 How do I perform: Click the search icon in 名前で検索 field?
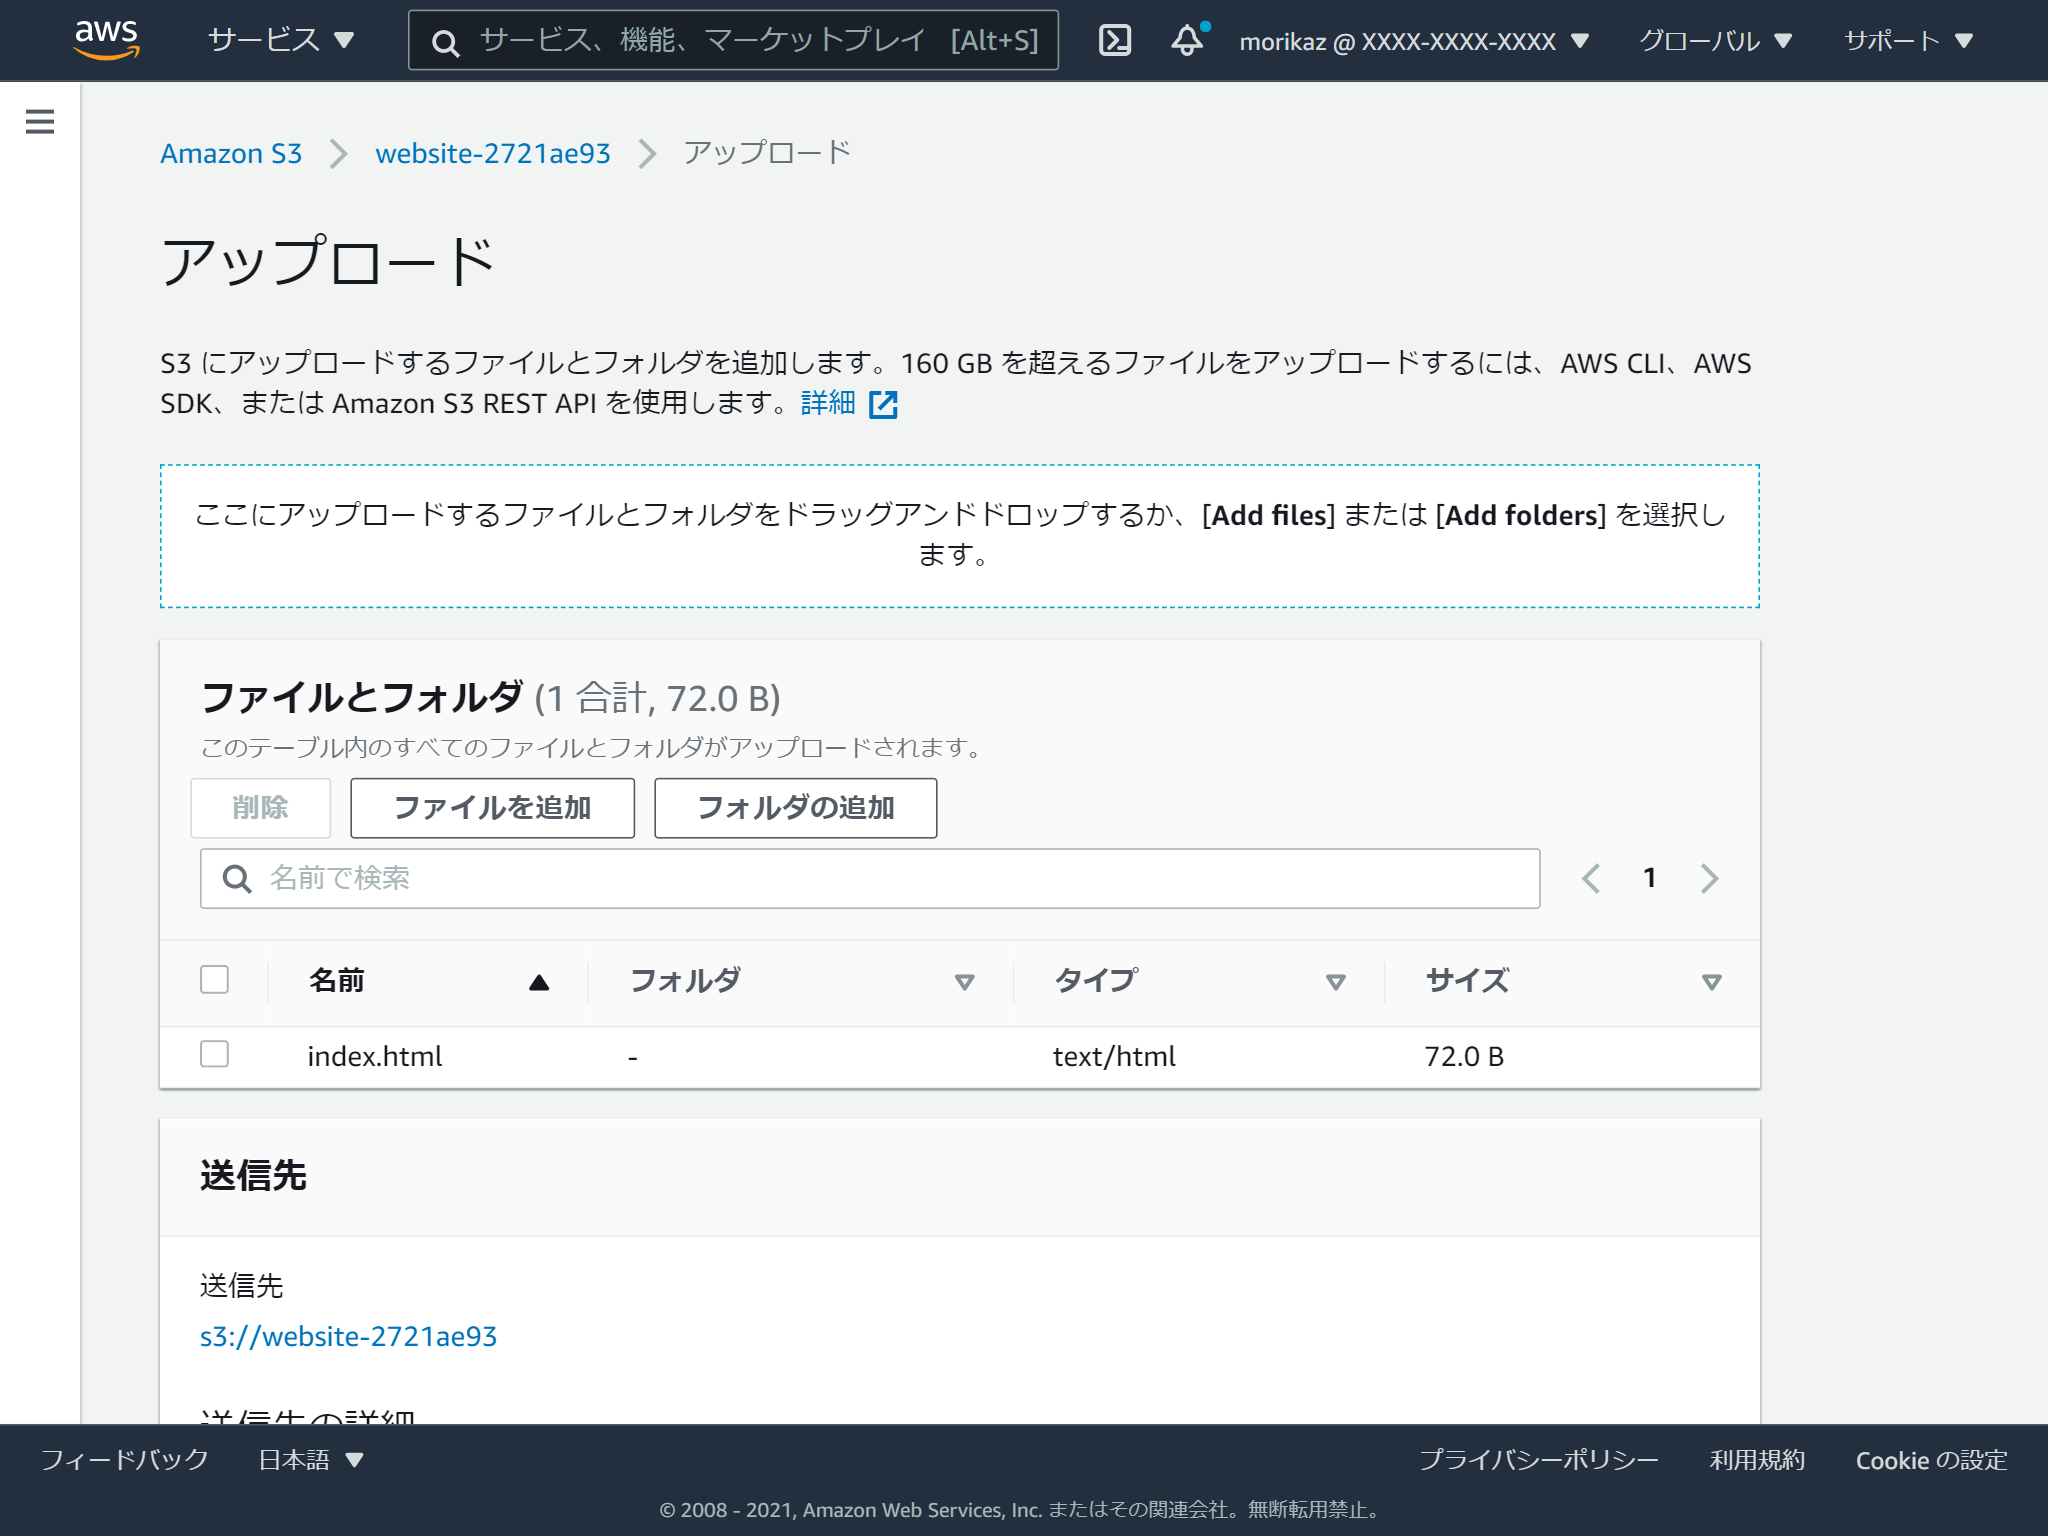coord(237,878)
